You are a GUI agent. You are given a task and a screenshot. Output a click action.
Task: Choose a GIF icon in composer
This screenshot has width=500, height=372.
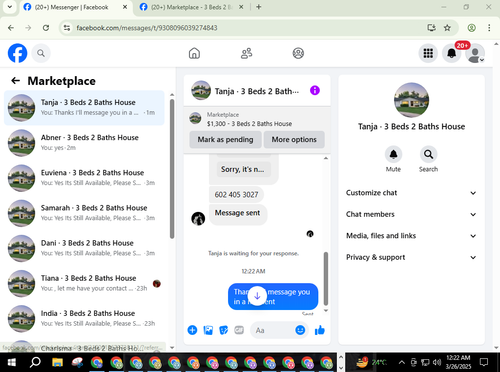coord(239,330)
